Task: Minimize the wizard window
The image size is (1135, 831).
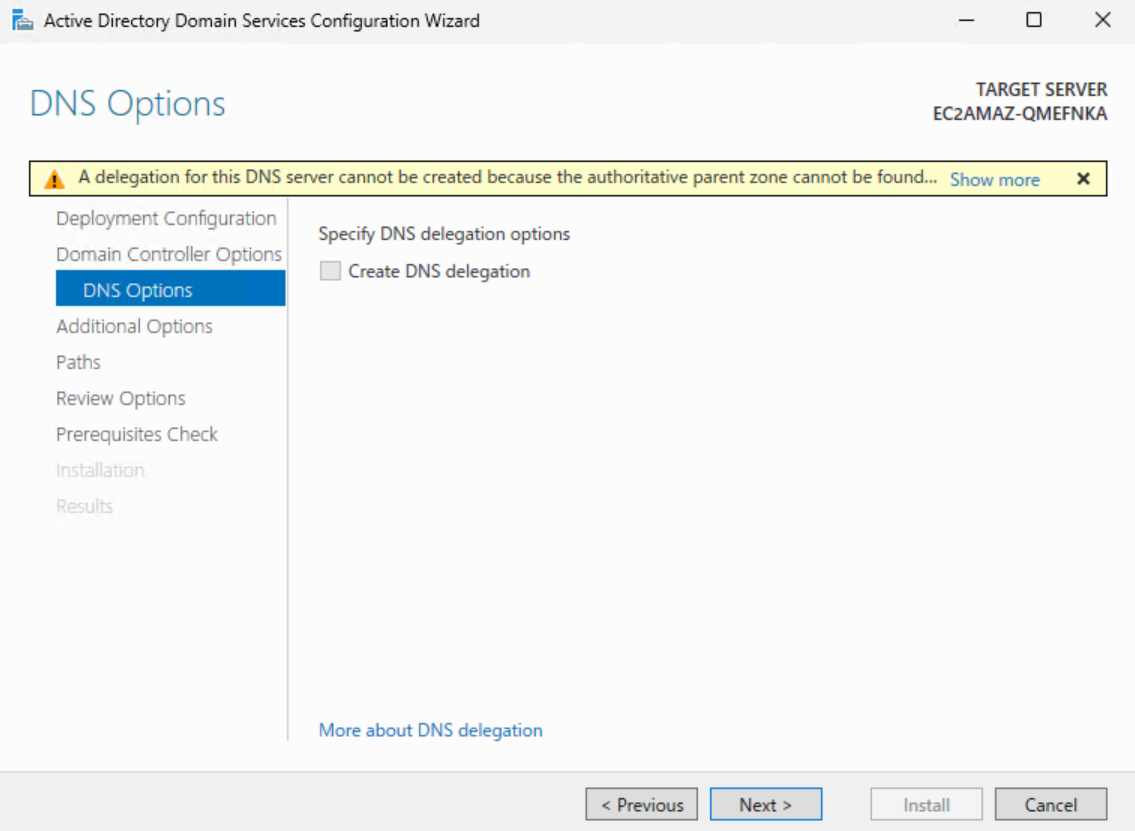Action: pyautogui.click(x=965, y=20)
